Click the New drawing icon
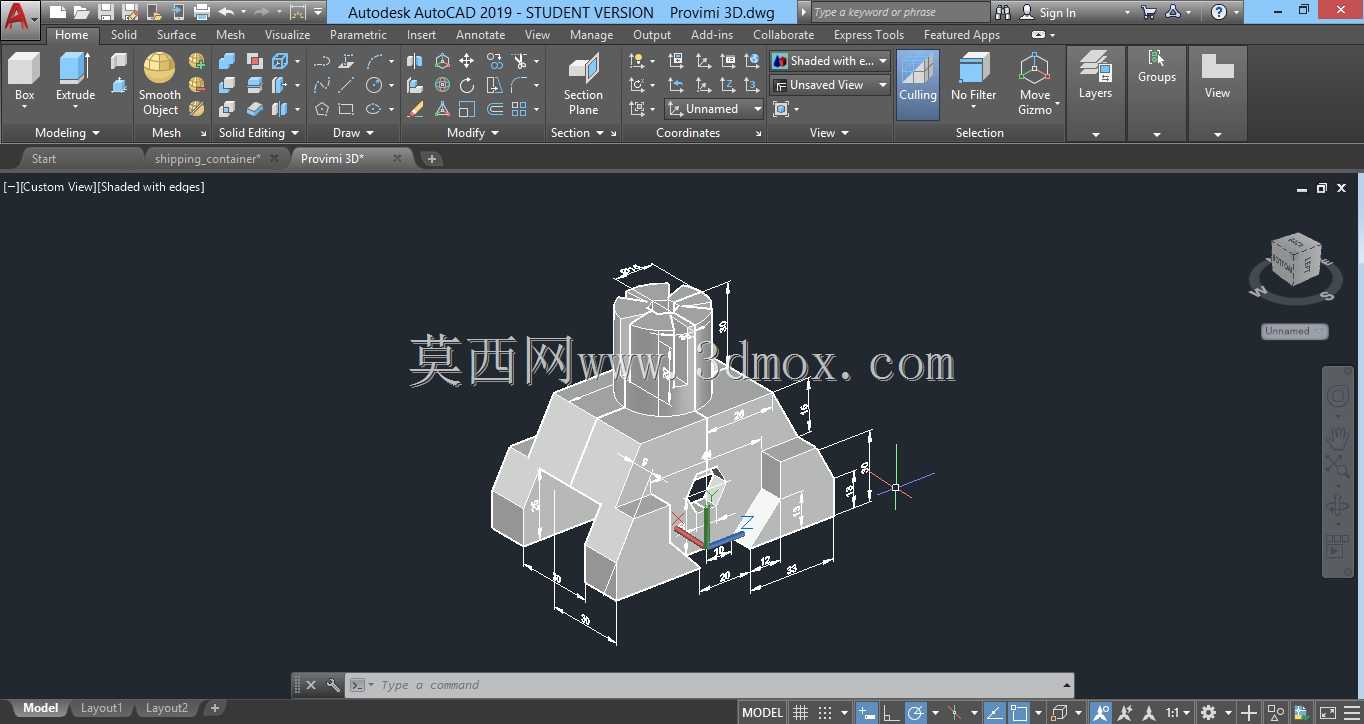 57,12
